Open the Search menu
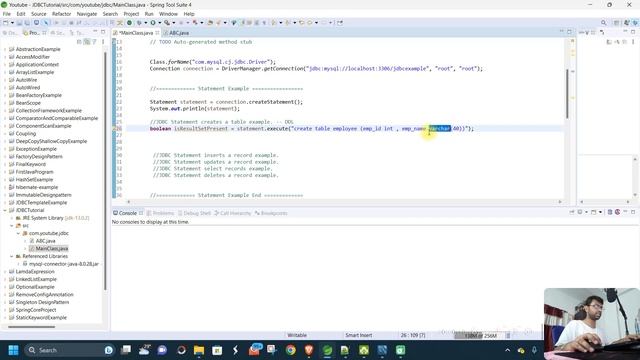 click(x=110, y=14)
